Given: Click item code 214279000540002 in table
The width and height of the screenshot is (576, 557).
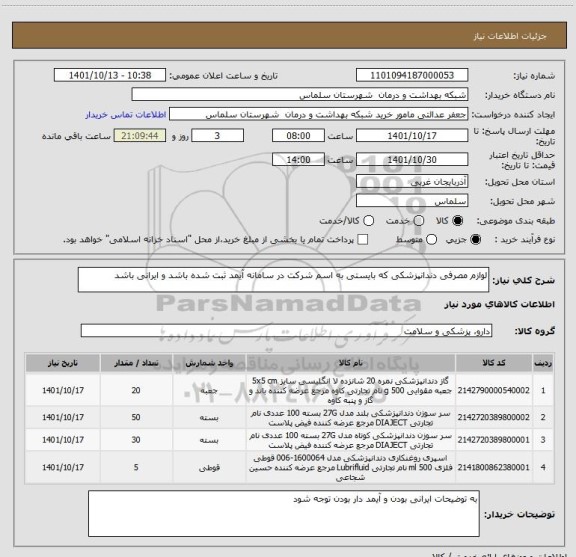Looking at the screenshot, I should [x=494, y=390].
